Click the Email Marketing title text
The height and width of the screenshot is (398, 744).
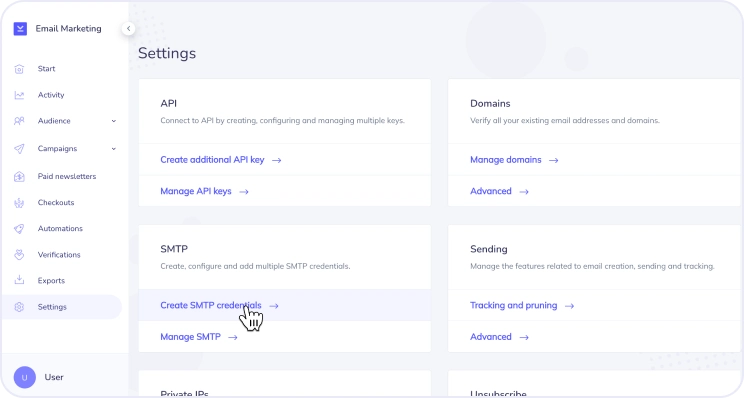click(x=68, y=28)
